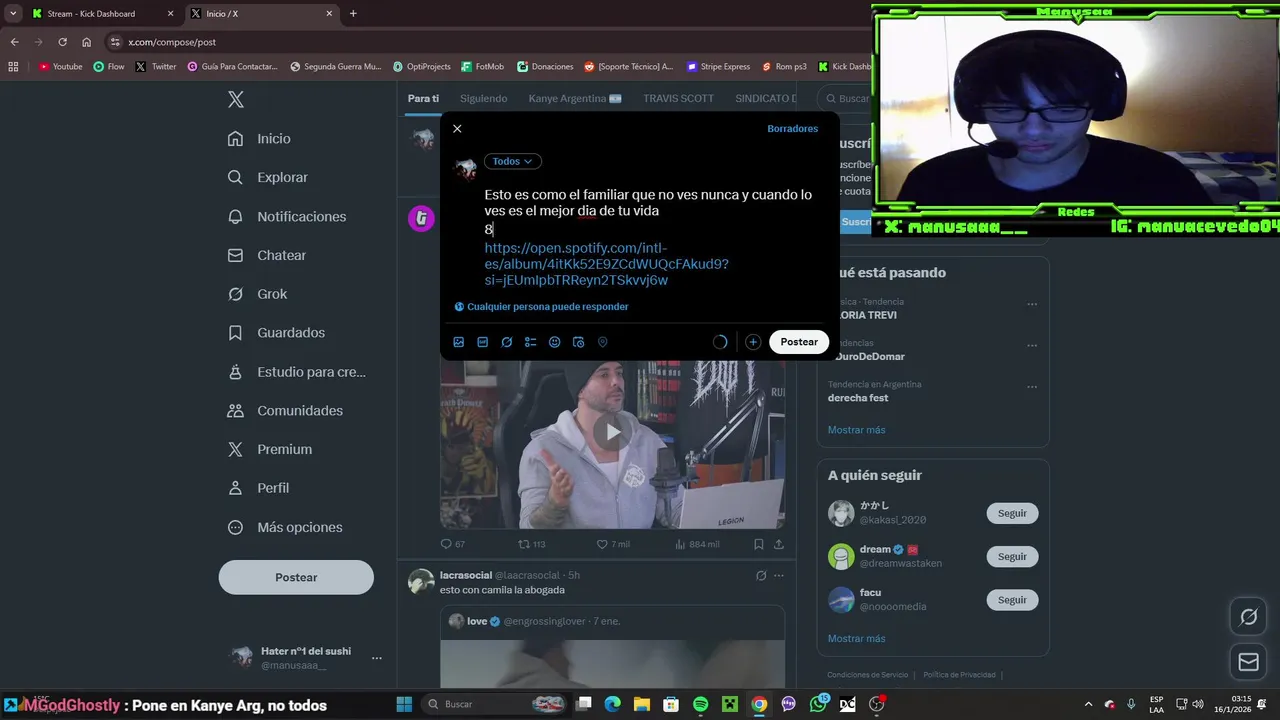Open Chatear in sidebar
Image resolution: width=1280 pixels, height=720 pixels.
267,255
